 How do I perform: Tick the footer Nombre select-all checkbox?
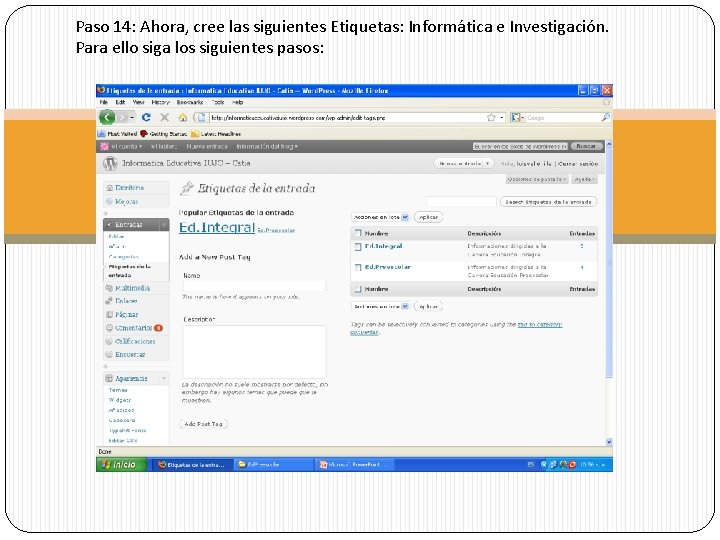[x=358, y=289]
